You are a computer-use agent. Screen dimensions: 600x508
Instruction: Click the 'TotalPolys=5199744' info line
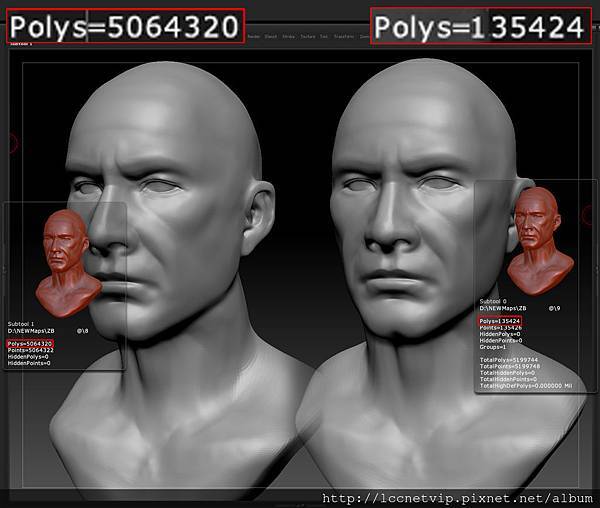pyautogui.click(x=509, y=360)
